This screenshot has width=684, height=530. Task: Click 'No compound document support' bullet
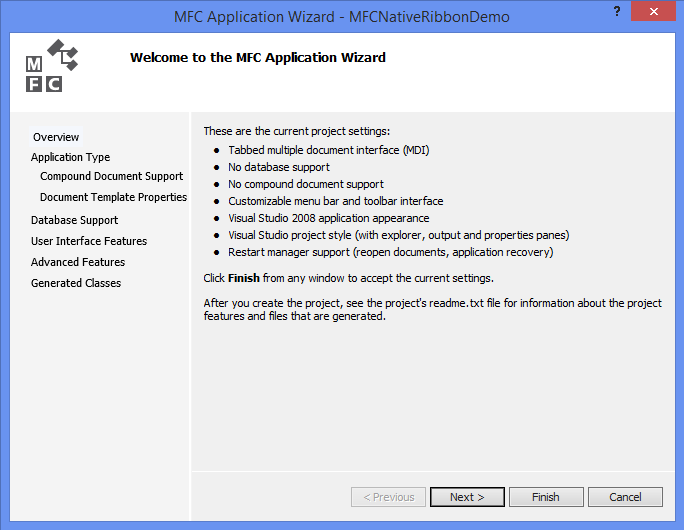click(306, 184)
